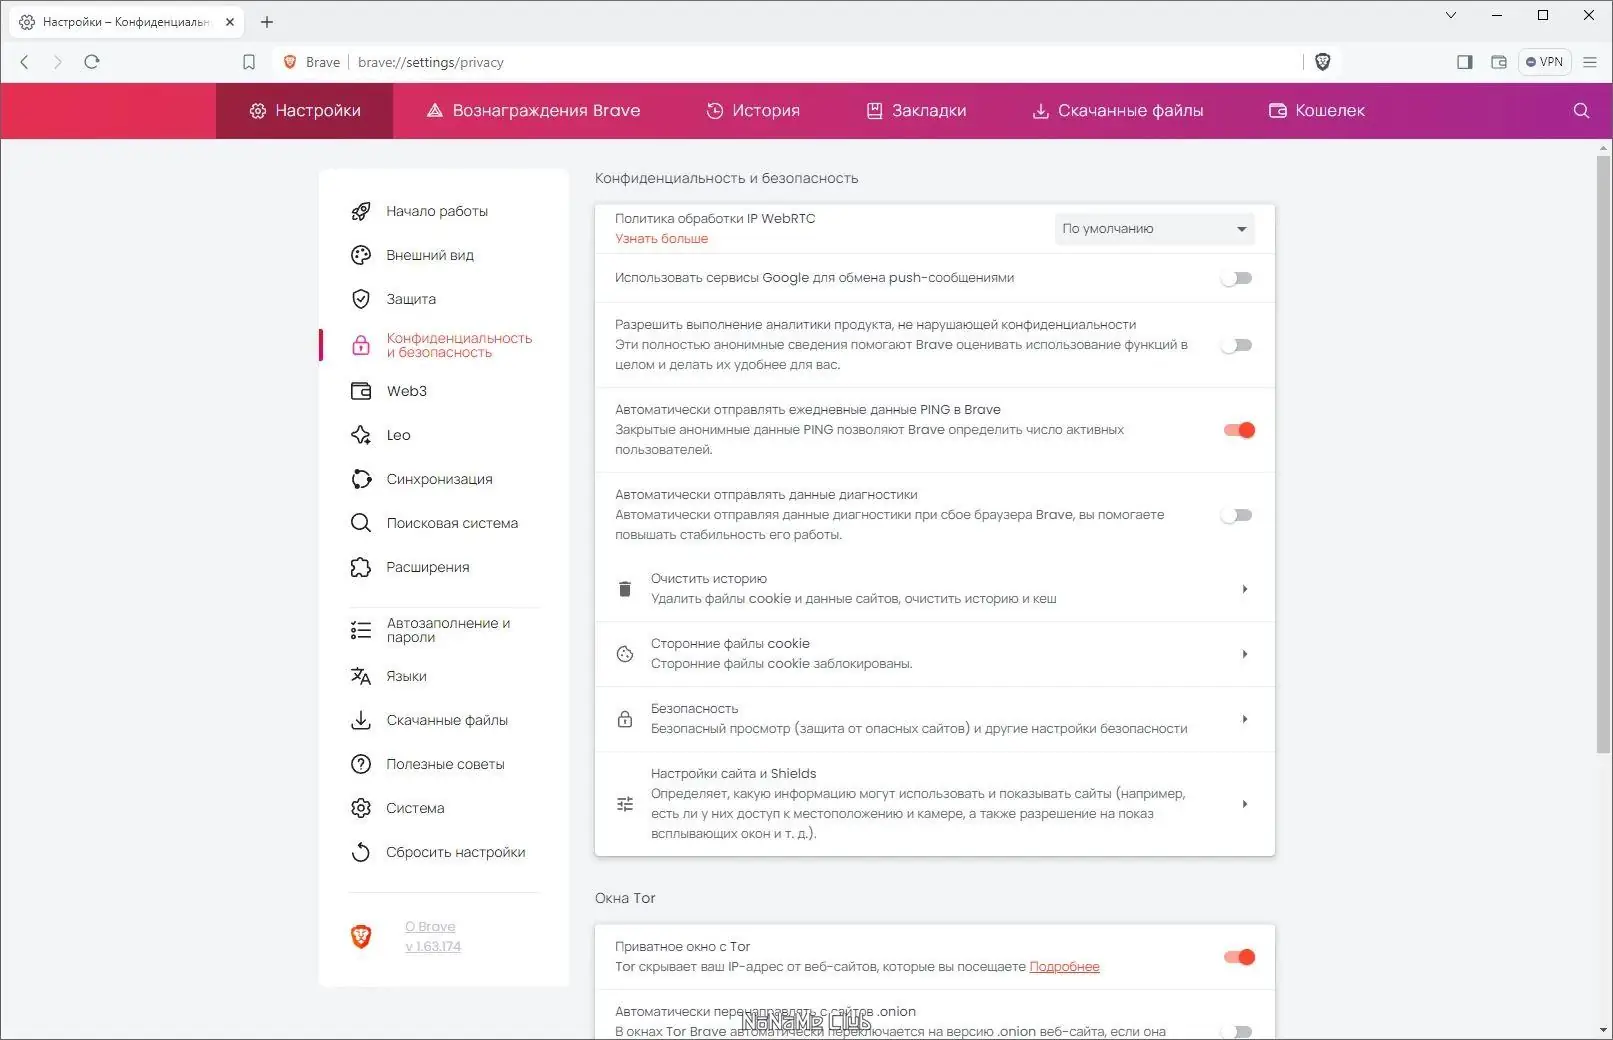The image size is (1613, 1040).
Task: Click the trash icon next to Очистить историю
Action: 625,588
